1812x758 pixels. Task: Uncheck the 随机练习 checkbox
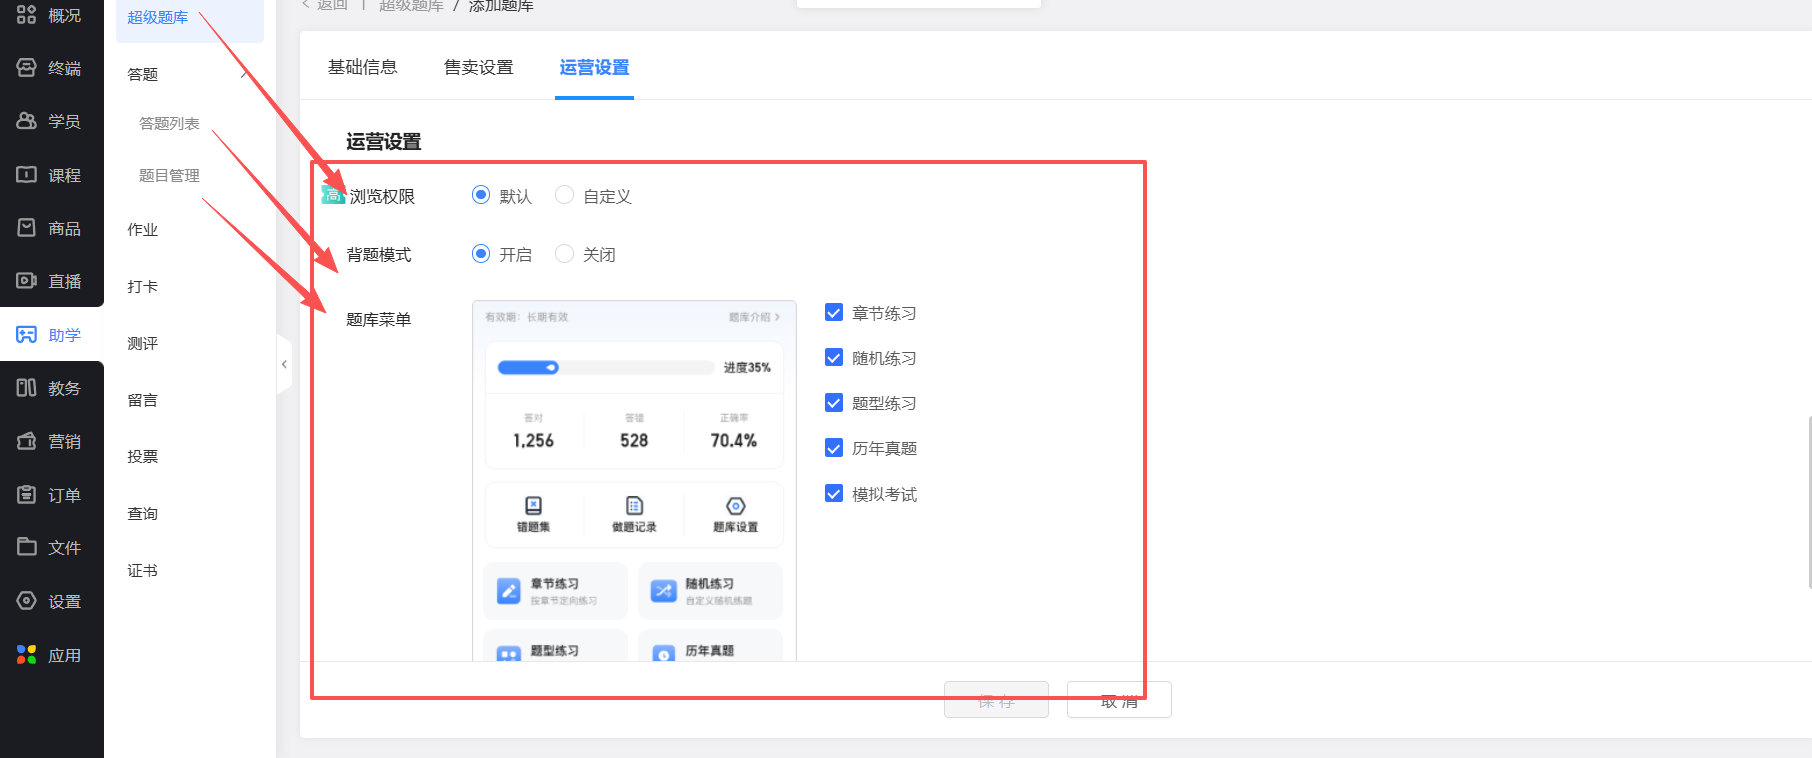click(x=834, y=357)
